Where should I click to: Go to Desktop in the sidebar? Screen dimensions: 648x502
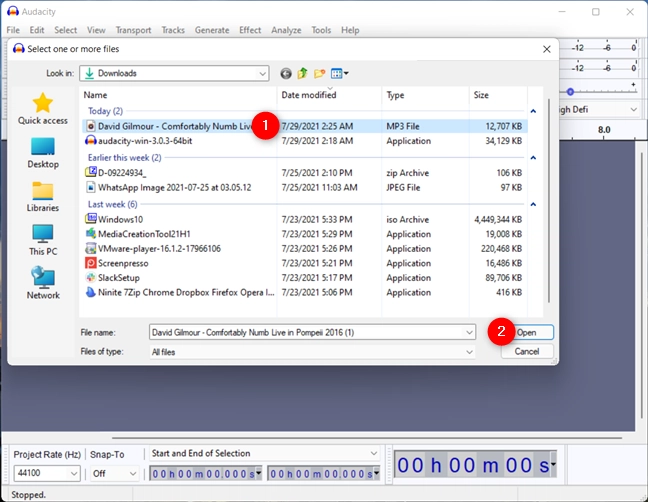tap(43, 153)
